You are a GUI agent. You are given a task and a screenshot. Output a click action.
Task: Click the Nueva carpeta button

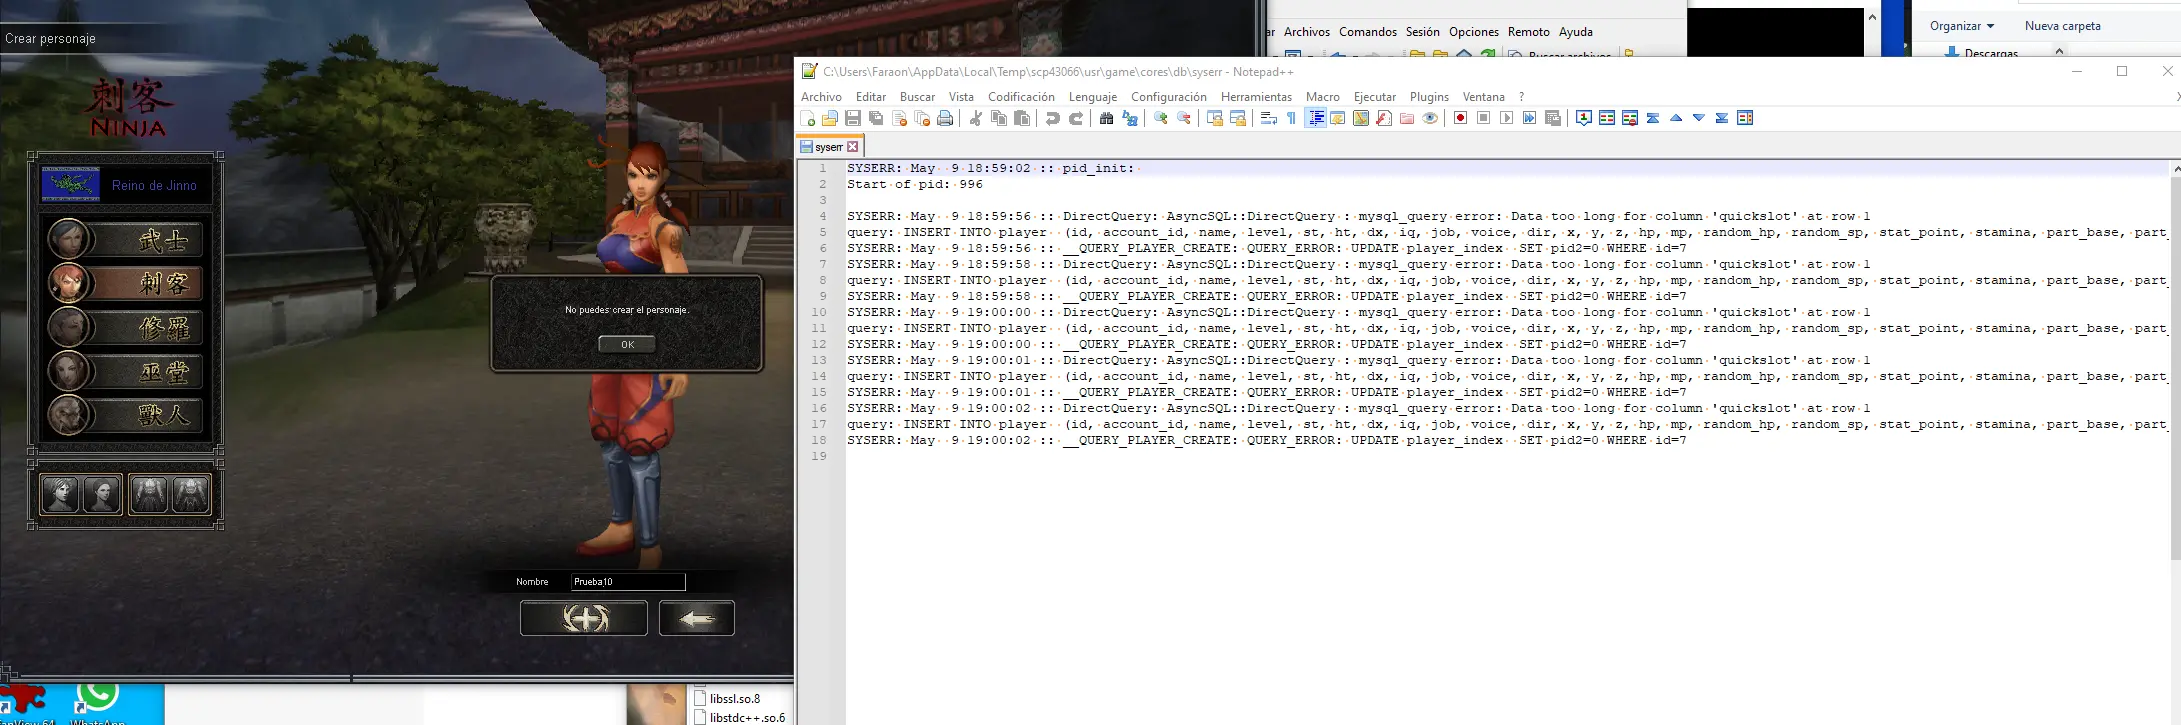pos(2062,26)
